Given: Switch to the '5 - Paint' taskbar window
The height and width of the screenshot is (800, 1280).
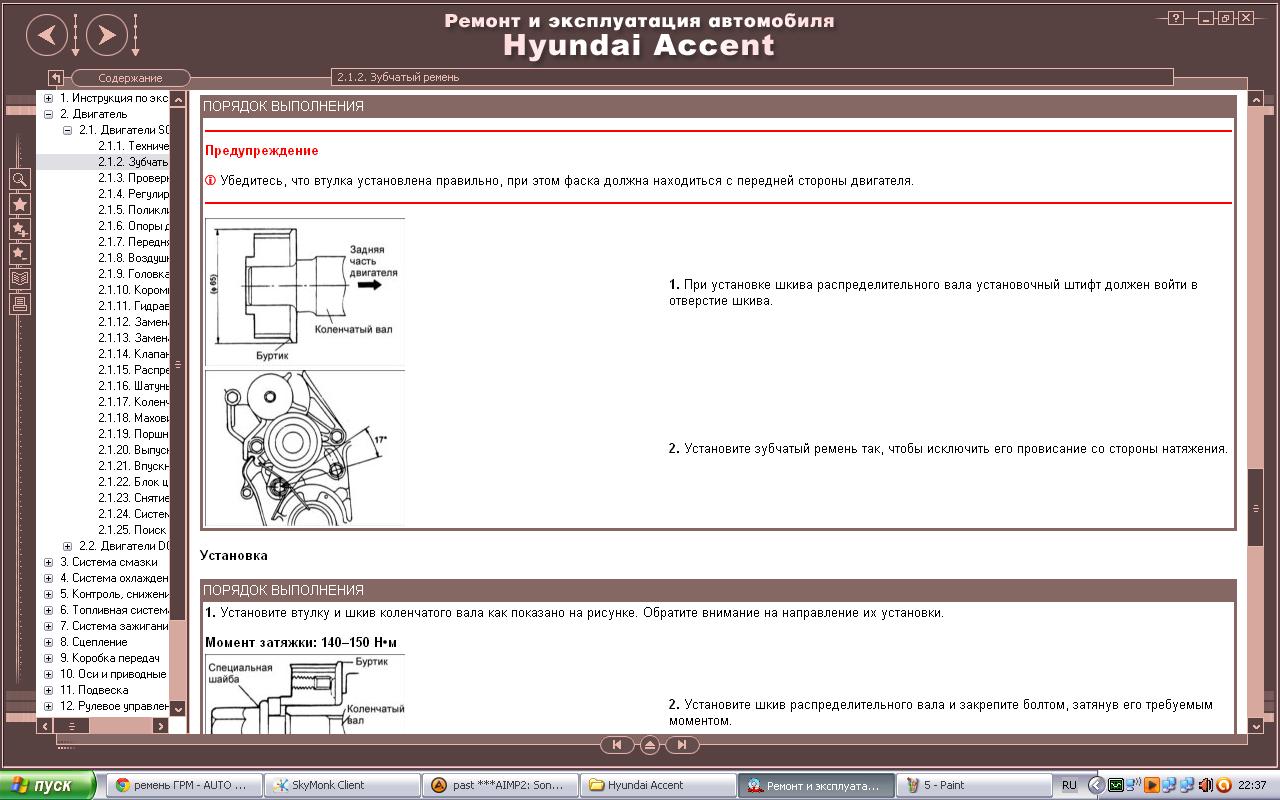Looking at the screenshot, I should coord(975,785).
